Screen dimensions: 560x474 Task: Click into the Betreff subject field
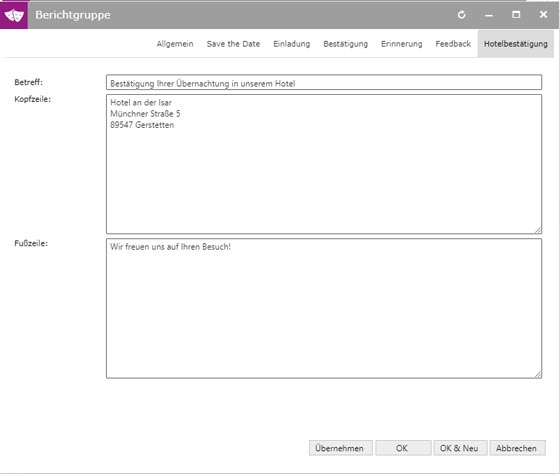324,83
